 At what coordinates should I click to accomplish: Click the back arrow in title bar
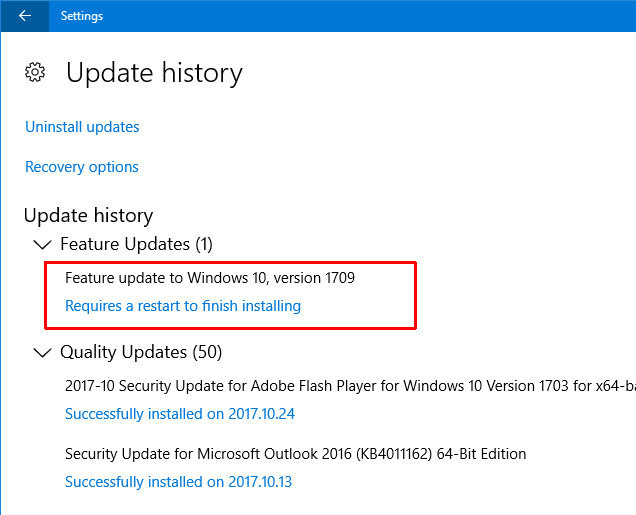(x=25, y=16)
